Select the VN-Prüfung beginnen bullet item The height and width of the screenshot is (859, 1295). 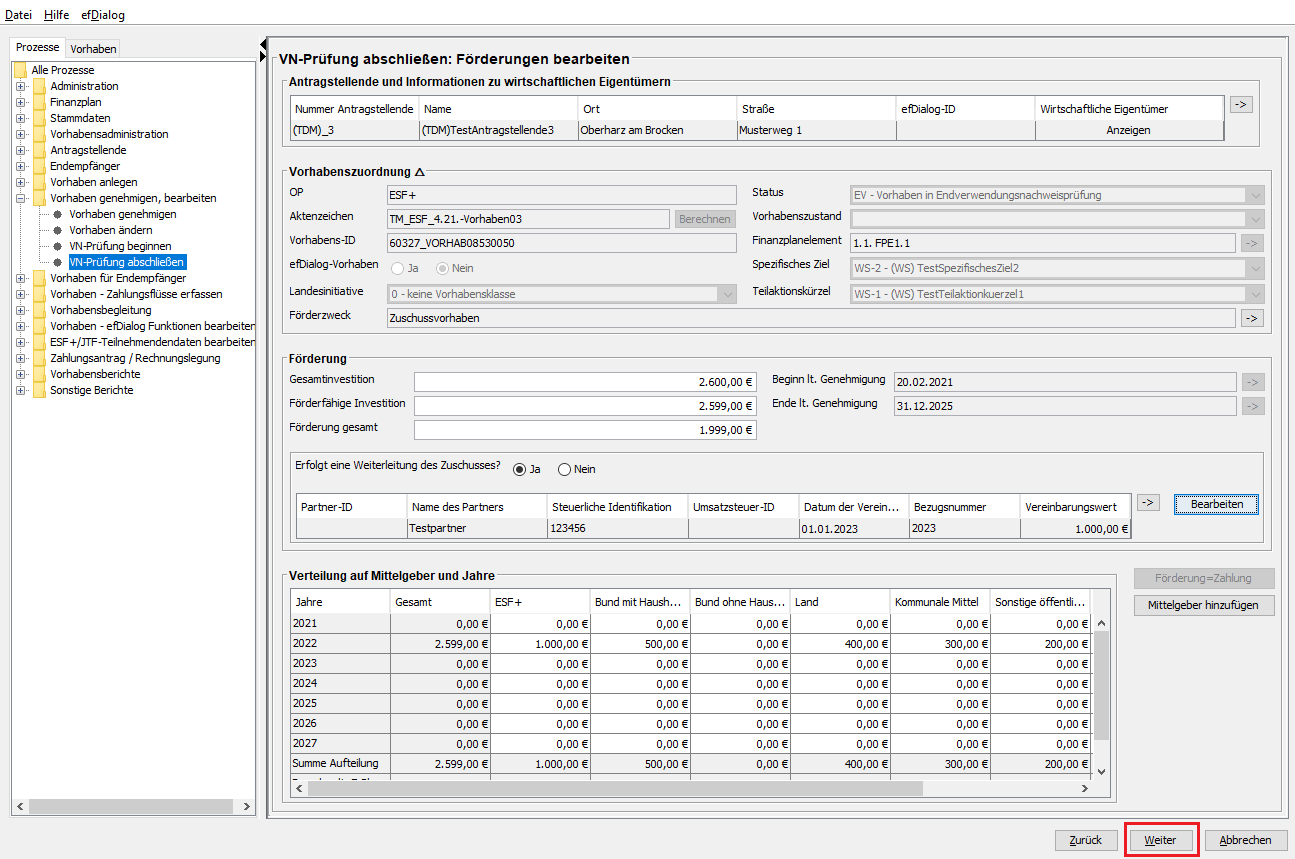(x=58, y=246)
